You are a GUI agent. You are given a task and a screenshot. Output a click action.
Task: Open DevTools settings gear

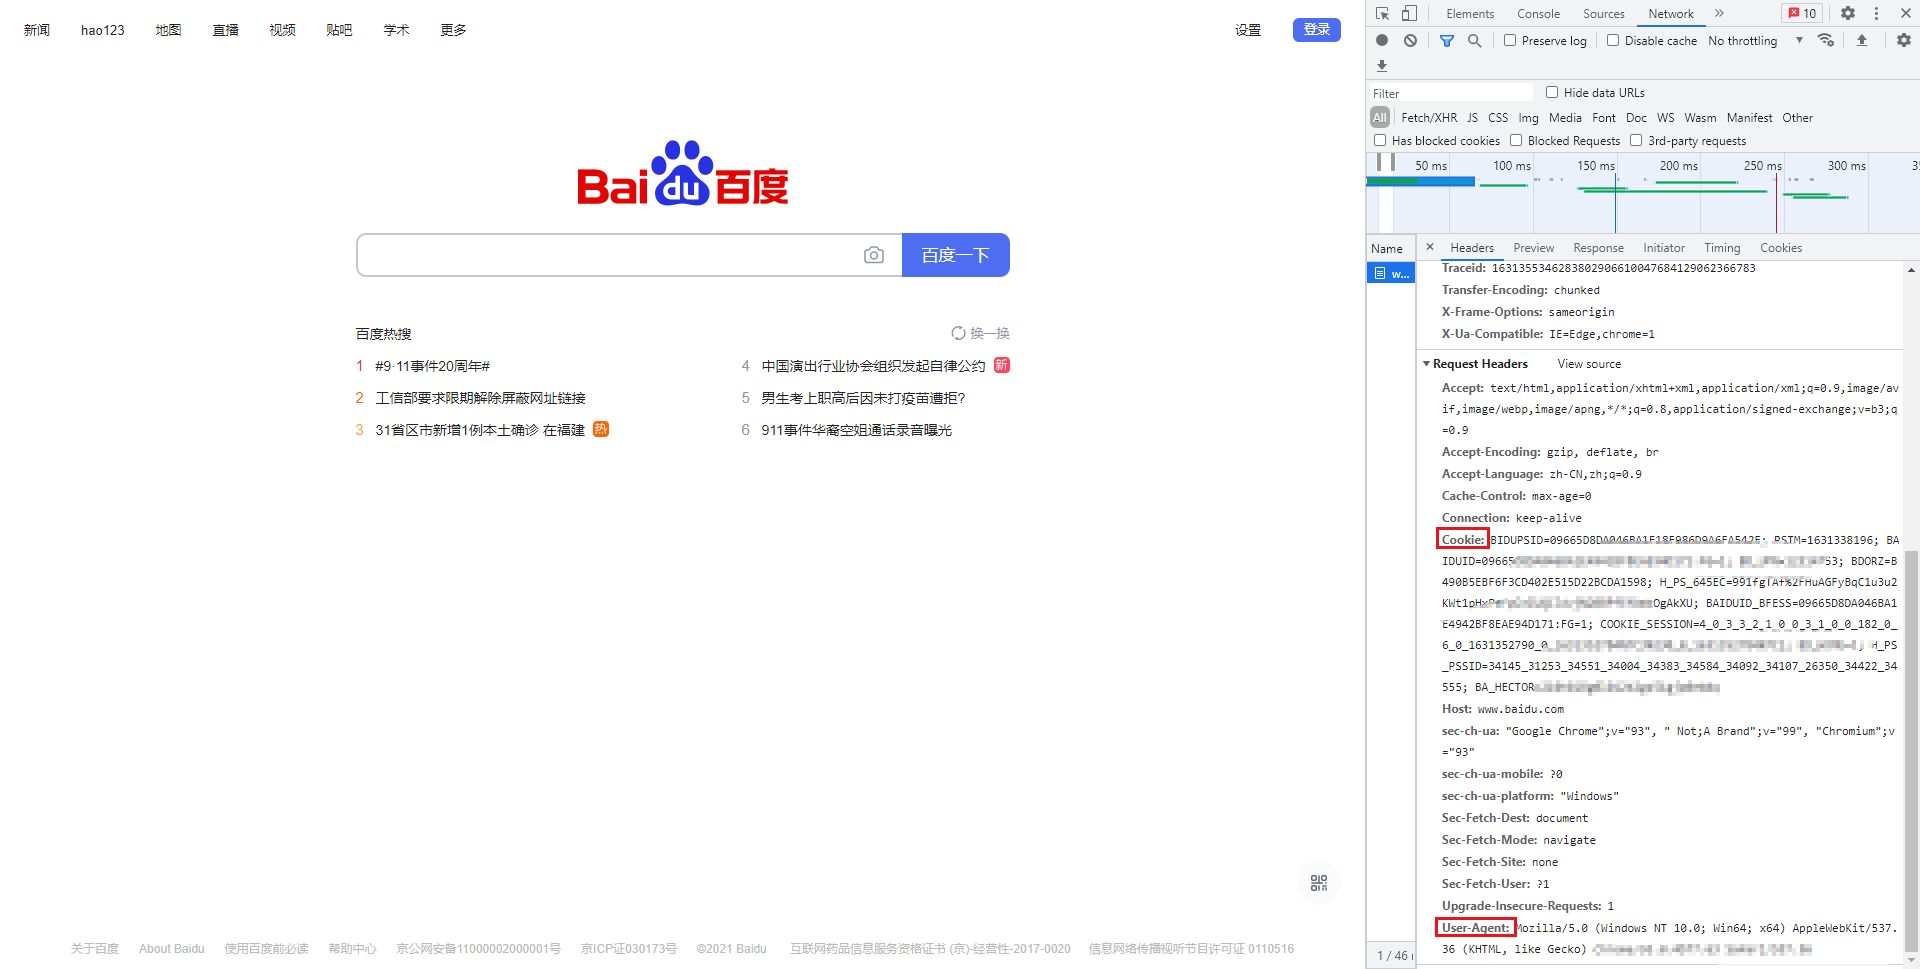(x=1848, y=13)
